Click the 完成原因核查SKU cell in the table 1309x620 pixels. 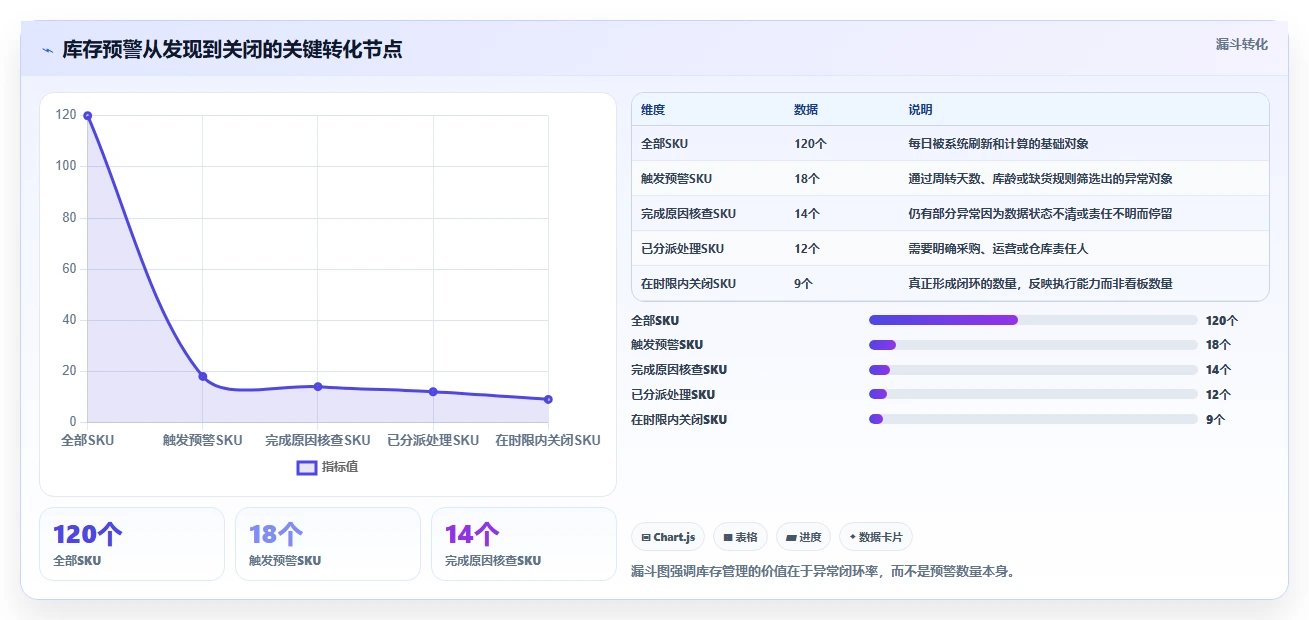pyautogui.click(x=688, y=214)
